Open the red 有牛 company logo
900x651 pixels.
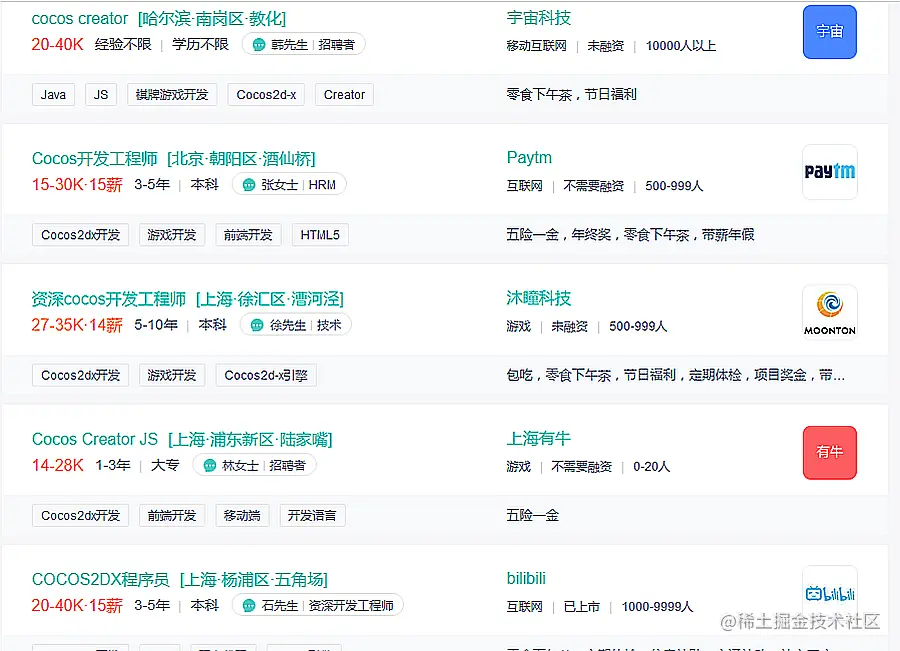(829, 452)
